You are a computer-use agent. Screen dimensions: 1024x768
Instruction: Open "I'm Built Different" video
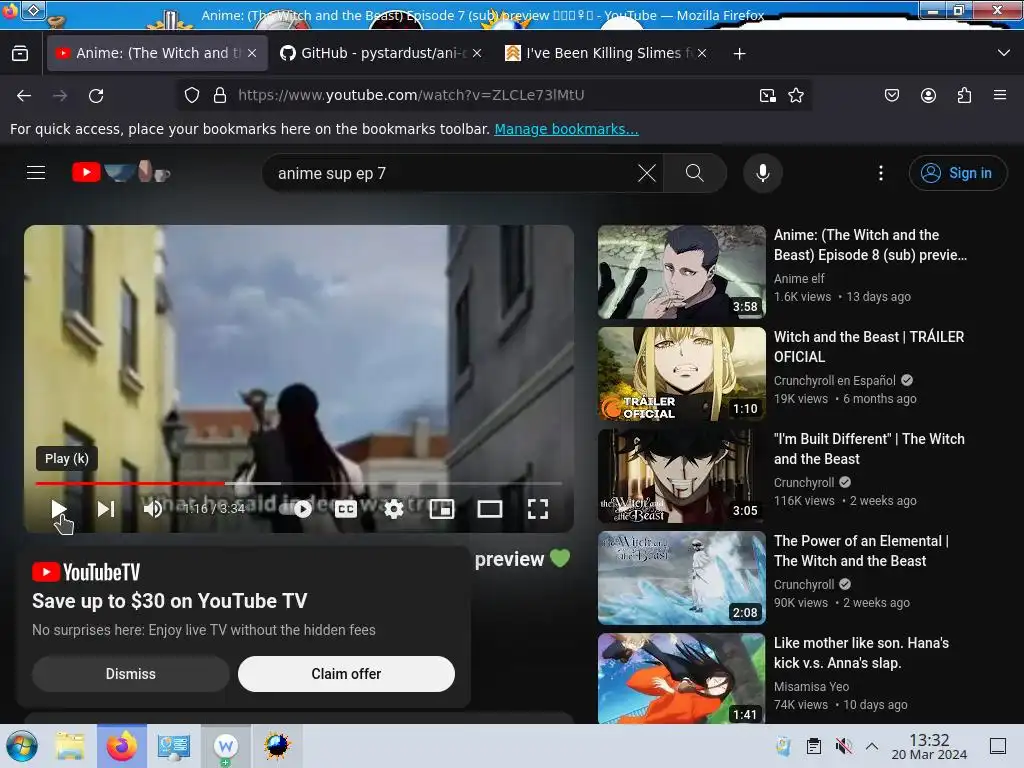pyautogui.click(x=869, y=449)
